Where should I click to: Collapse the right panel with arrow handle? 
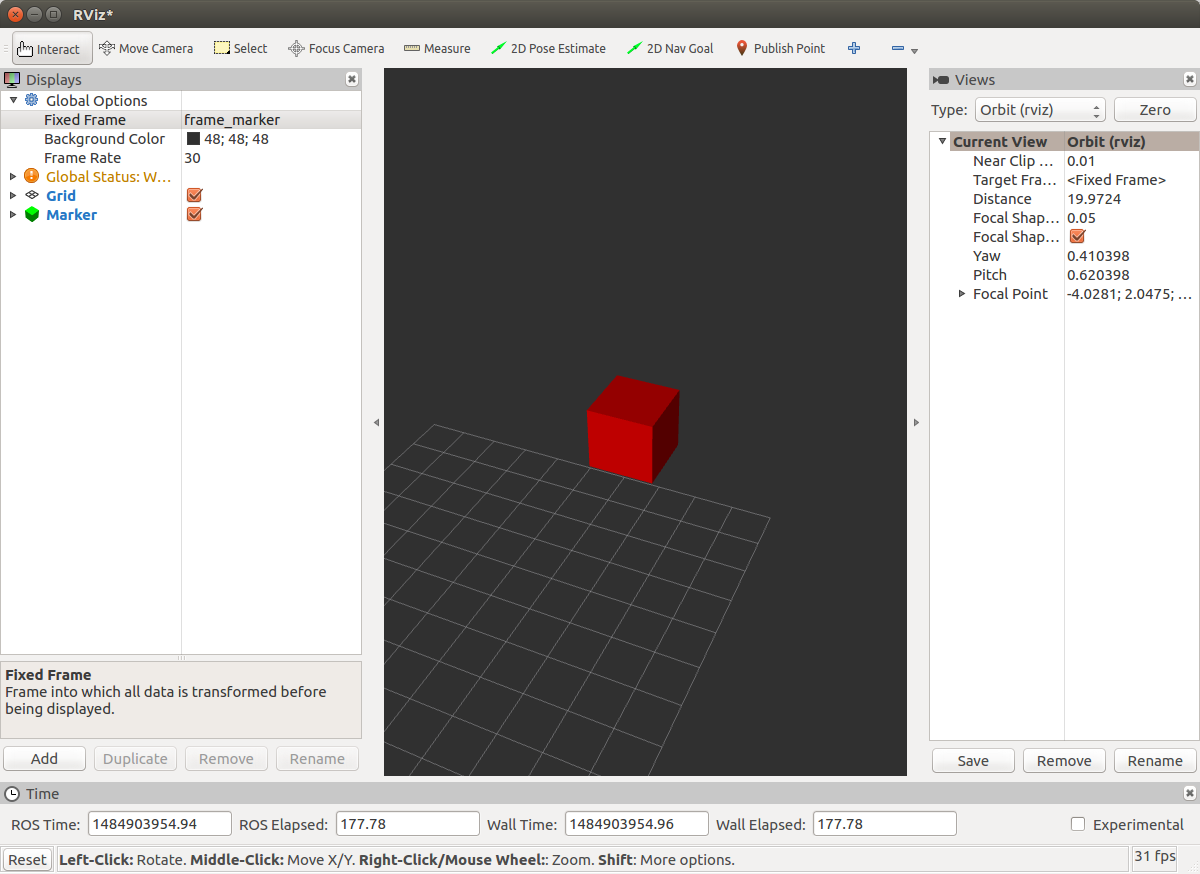(916, 423)
